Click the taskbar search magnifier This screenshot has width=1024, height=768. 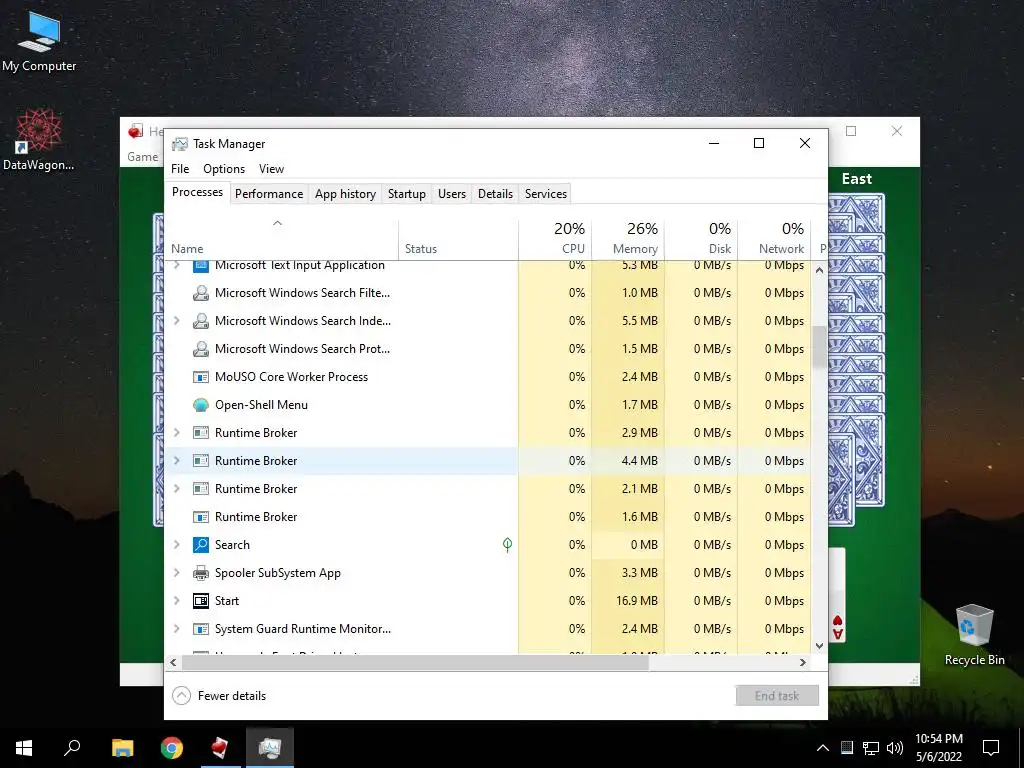[x=72, y=748]
